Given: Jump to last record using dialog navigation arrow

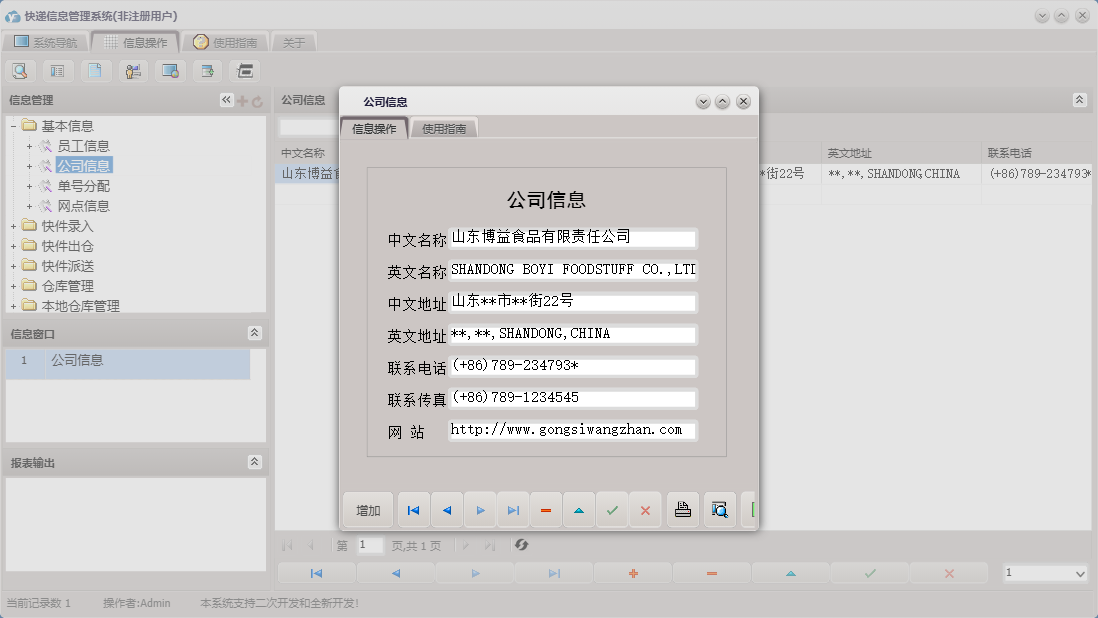Looking at the screenshot, I should tap(513, 510).
